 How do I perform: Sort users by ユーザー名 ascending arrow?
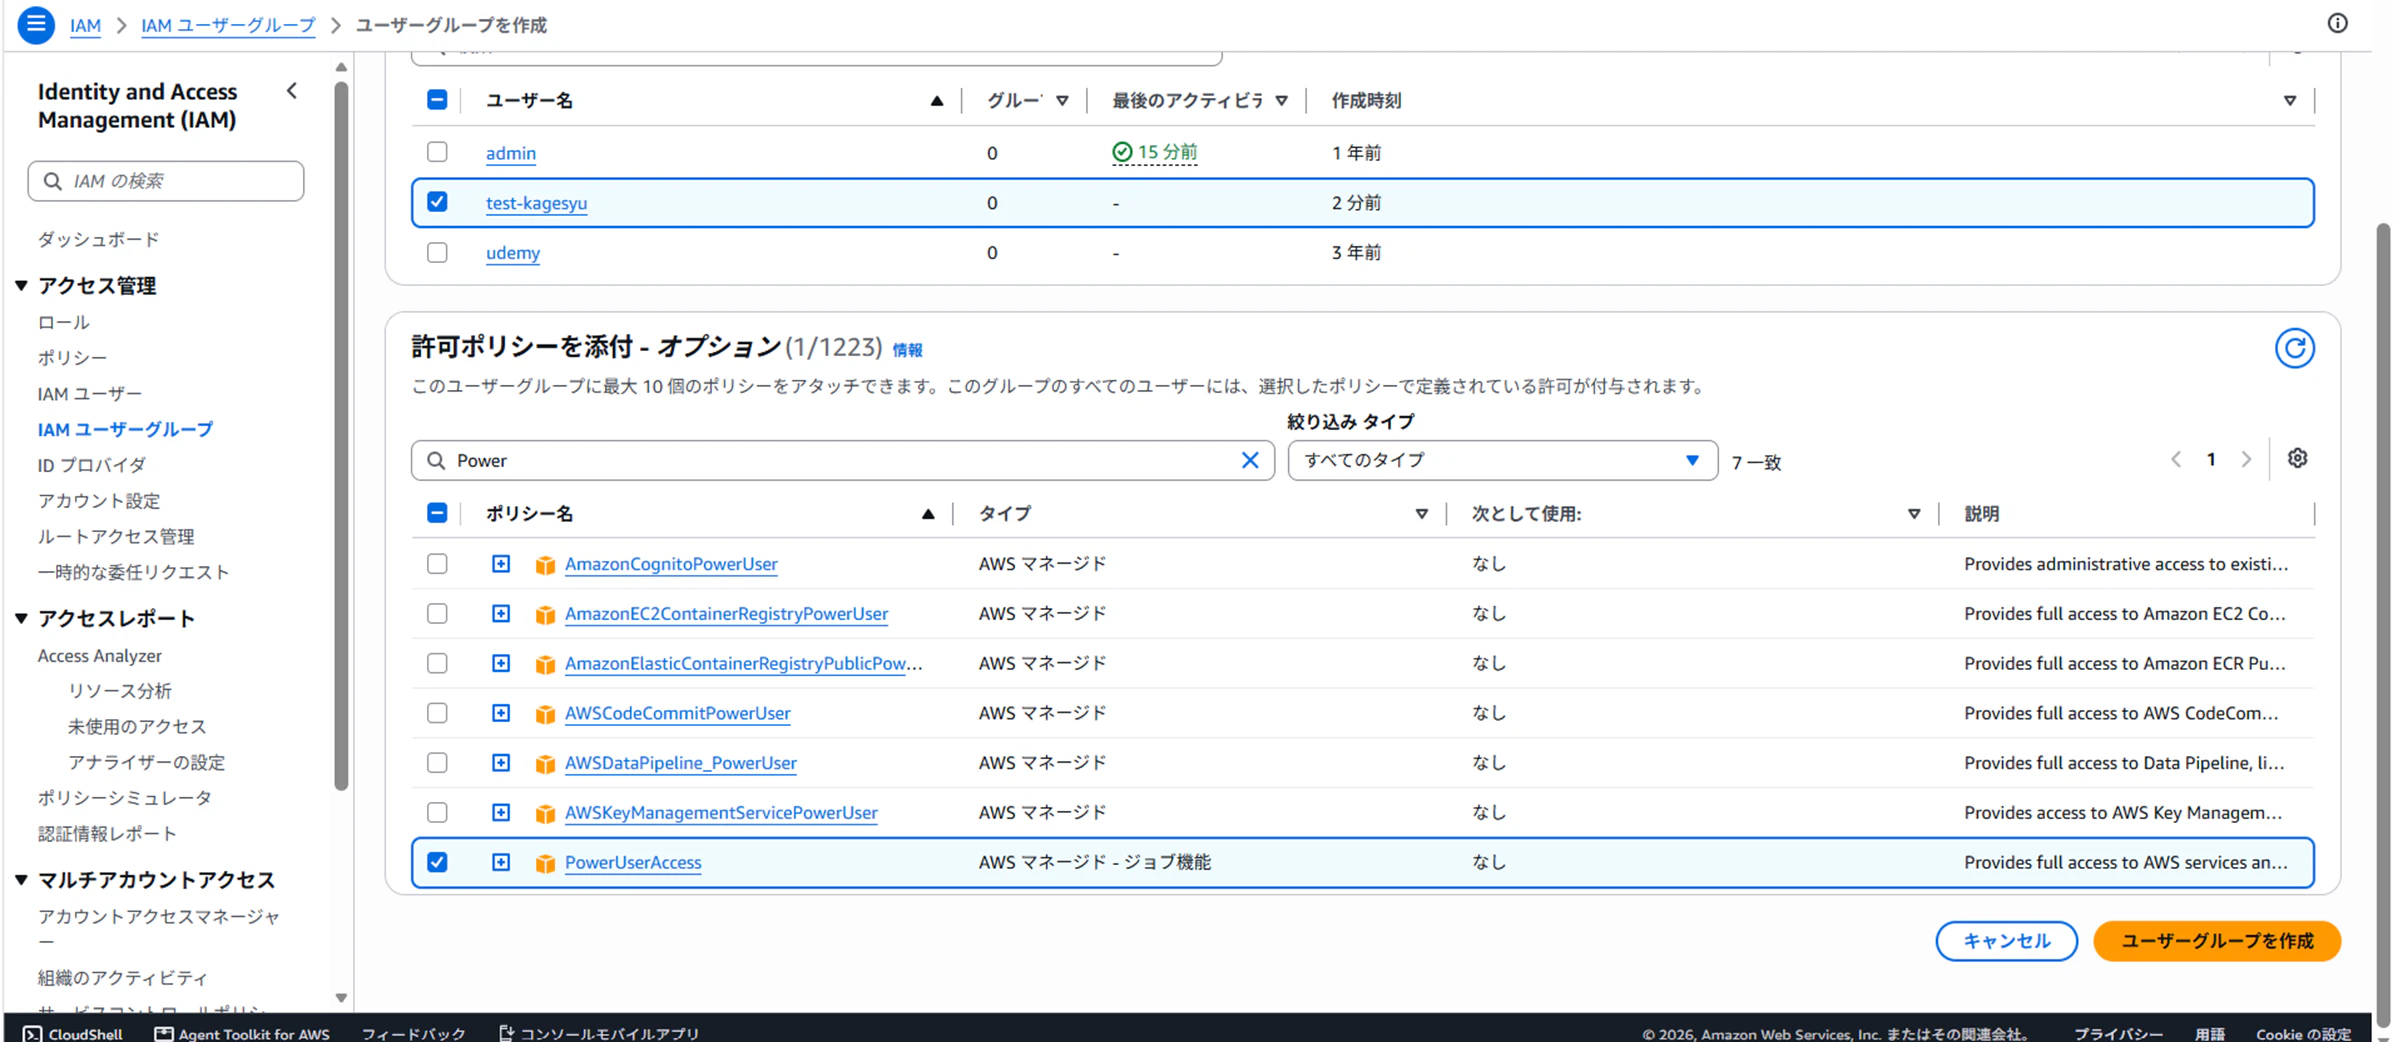(936, 100)
